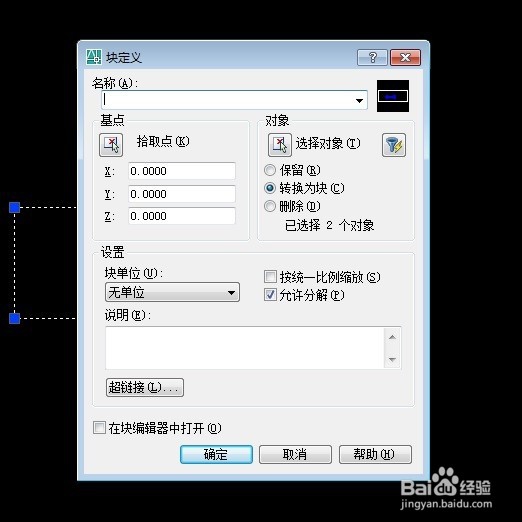
Task: Click the block preview thumbnail
Action: click(393, 96)
